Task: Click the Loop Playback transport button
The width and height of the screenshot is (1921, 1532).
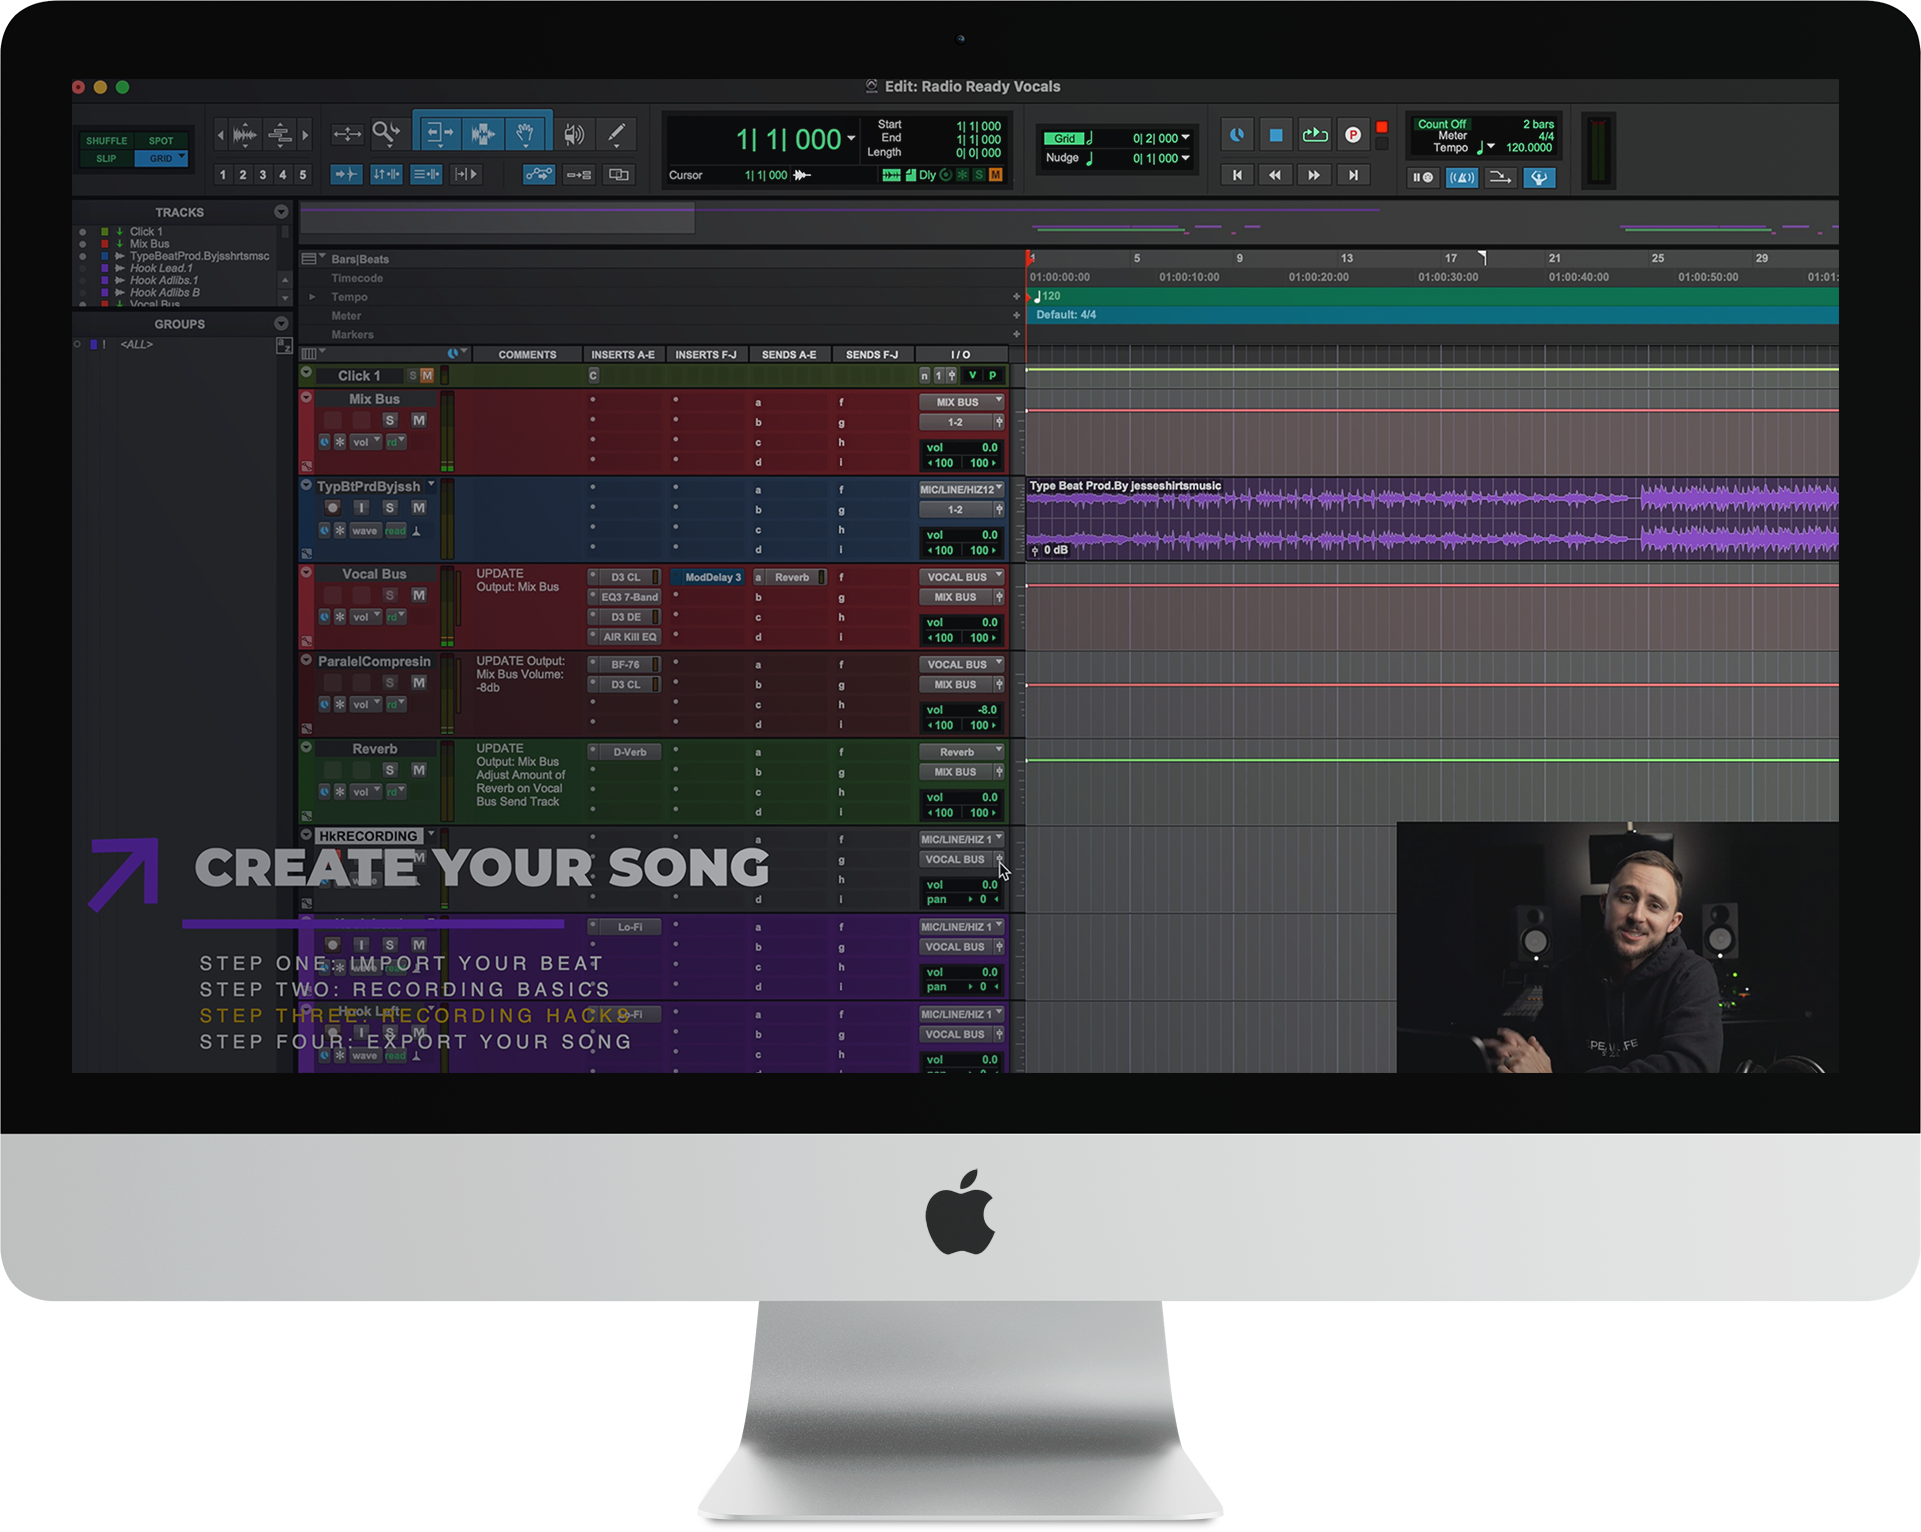Action: pos(1314,135)
